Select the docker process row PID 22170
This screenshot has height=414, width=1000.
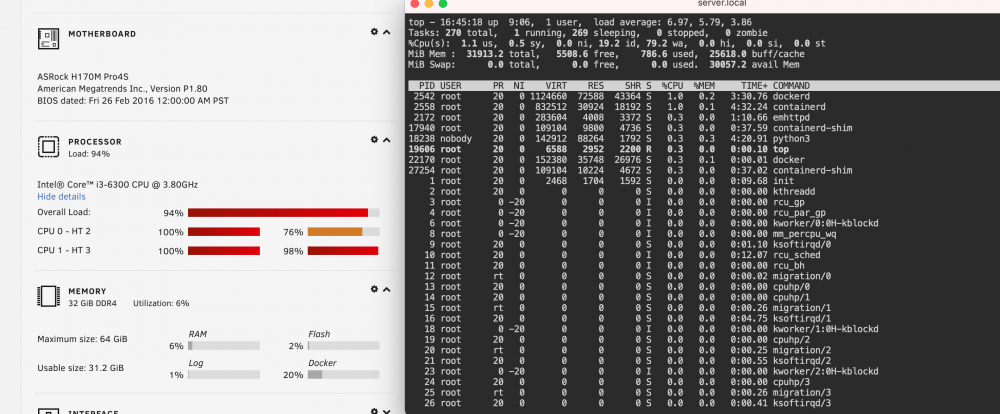[x=702, y=159]
